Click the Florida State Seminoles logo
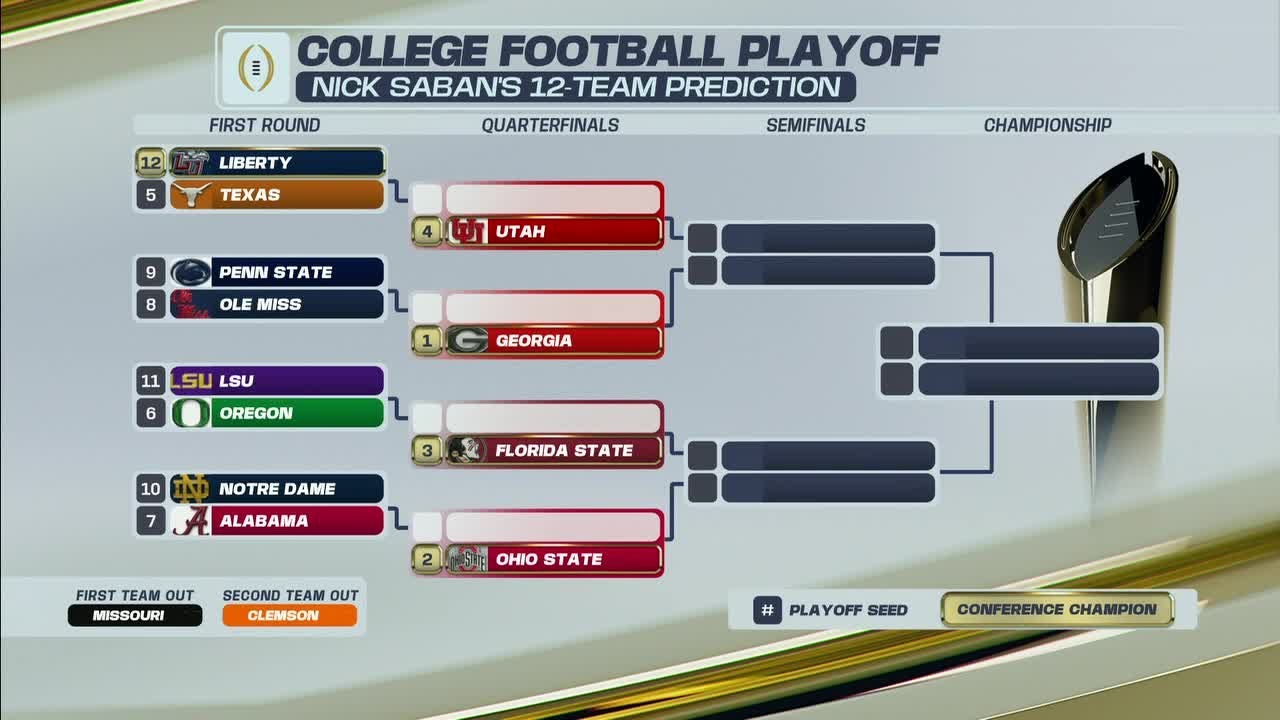Image resolution: width=1280 pixels, height=720 pixels. tap(467, 450)
